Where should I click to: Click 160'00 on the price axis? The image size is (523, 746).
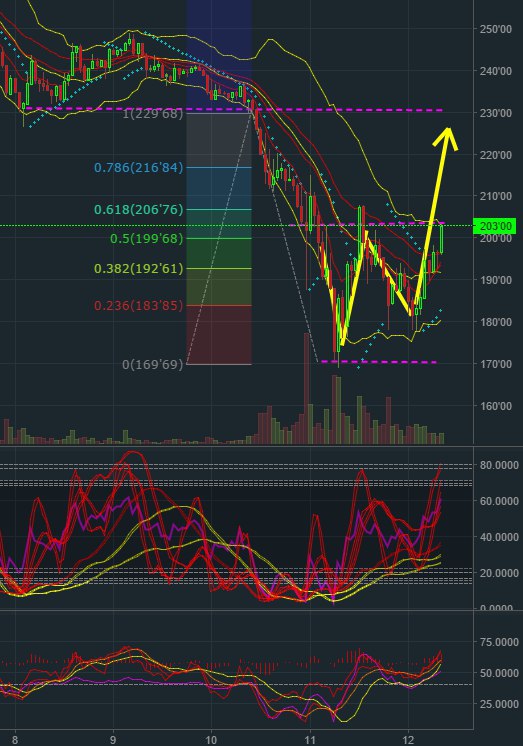(x=495, y=406)
